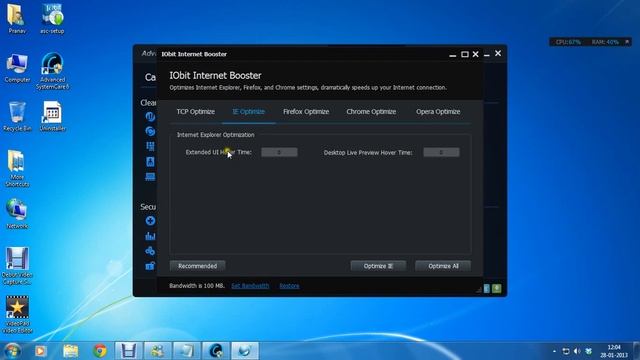Select the Network desktop icon
The width and height of the screenshot is (640, 360).
[17, 214]
